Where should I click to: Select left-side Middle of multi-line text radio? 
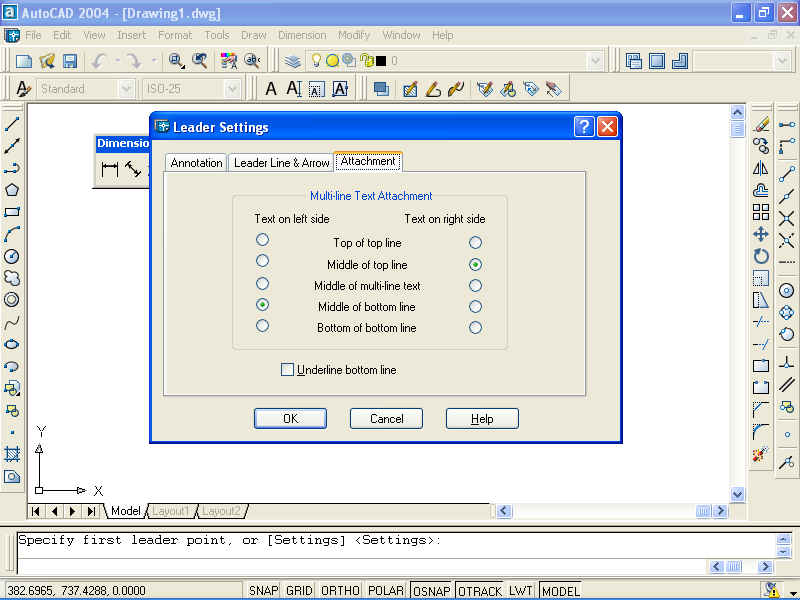pyautogui.click(x=262, y=283)
